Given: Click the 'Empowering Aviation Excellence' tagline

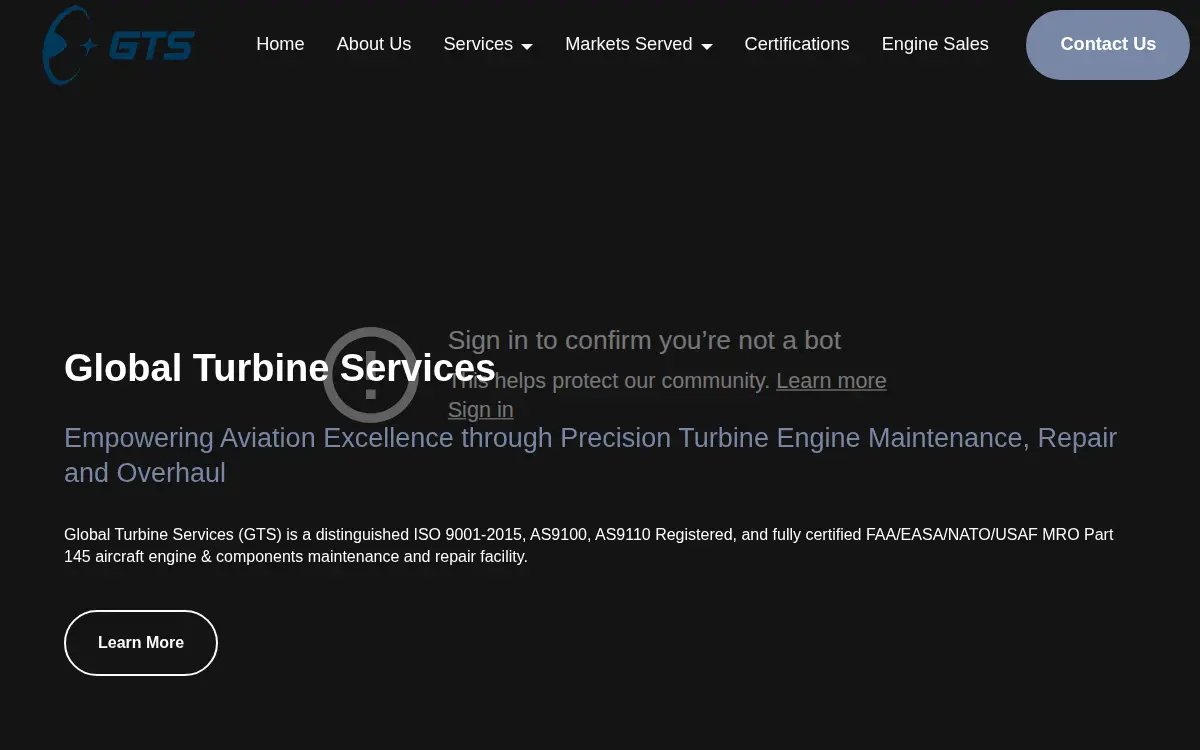Looking at the screenshot, I should click(x=590, y=455).
